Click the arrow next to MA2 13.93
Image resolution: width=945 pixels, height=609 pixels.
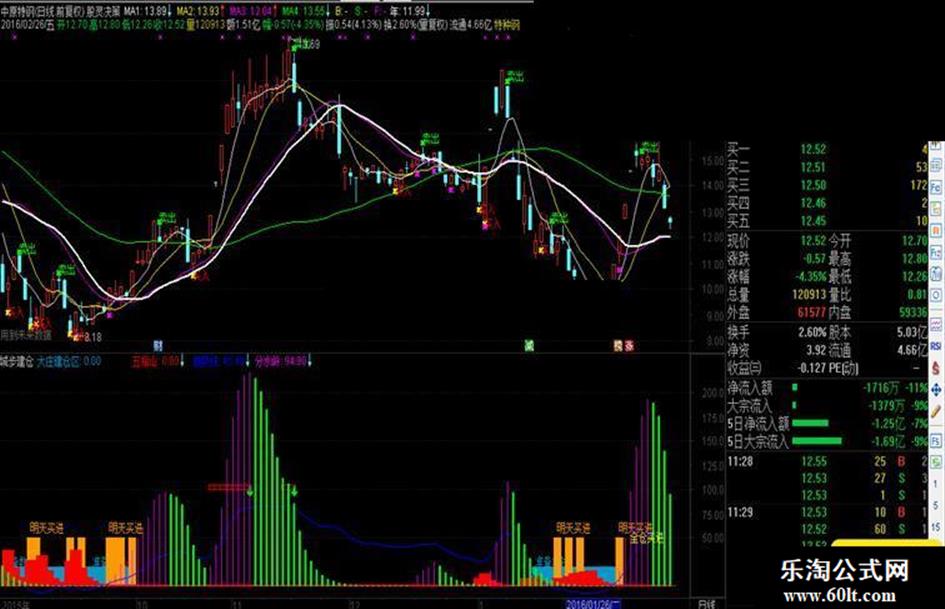[224, 11]
